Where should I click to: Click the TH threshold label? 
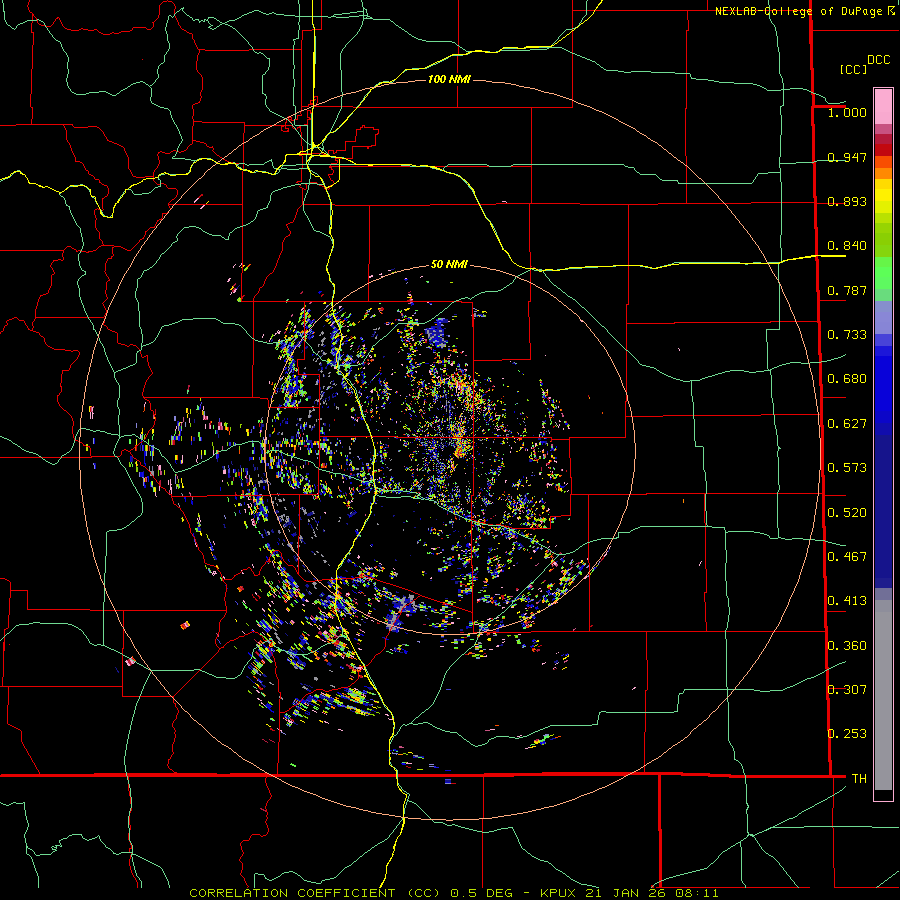(x=859, y=779)
